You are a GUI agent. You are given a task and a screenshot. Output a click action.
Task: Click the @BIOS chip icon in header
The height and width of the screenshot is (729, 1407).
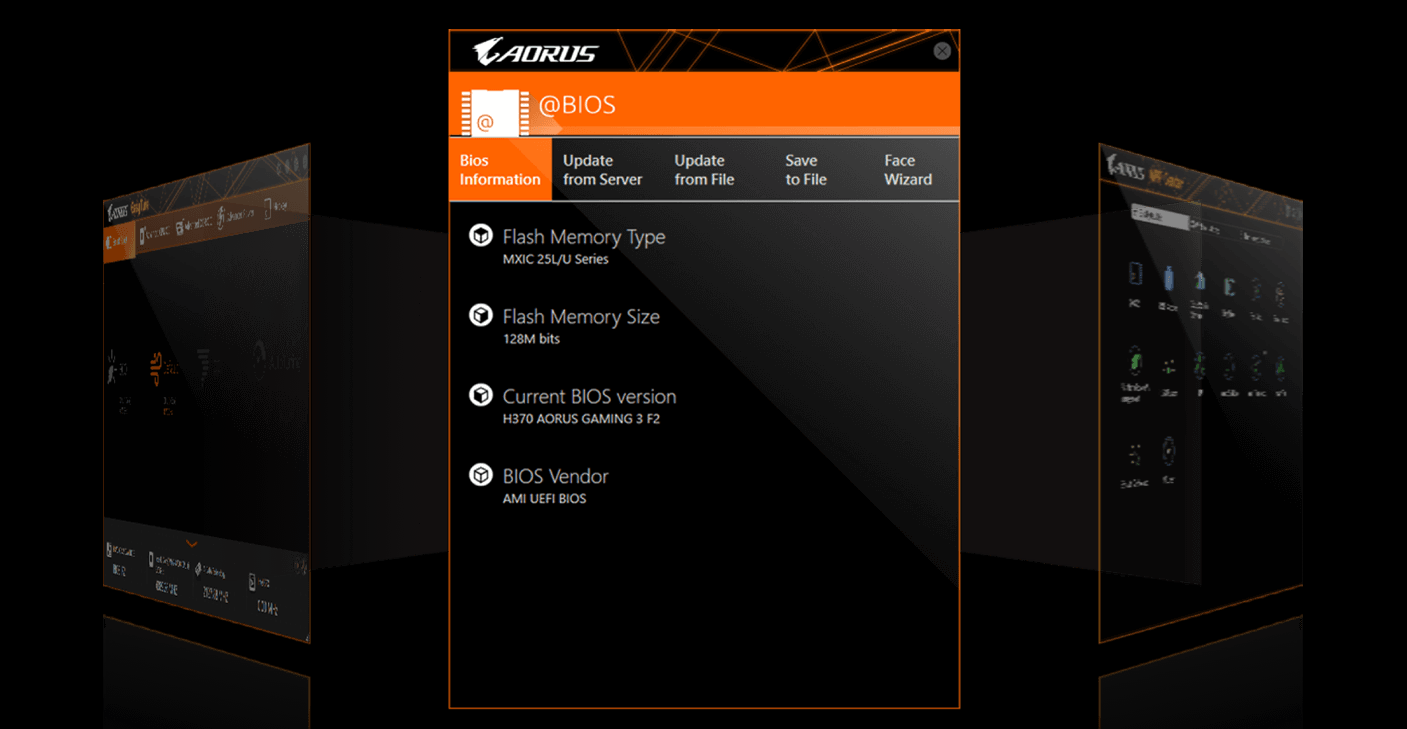494,112
